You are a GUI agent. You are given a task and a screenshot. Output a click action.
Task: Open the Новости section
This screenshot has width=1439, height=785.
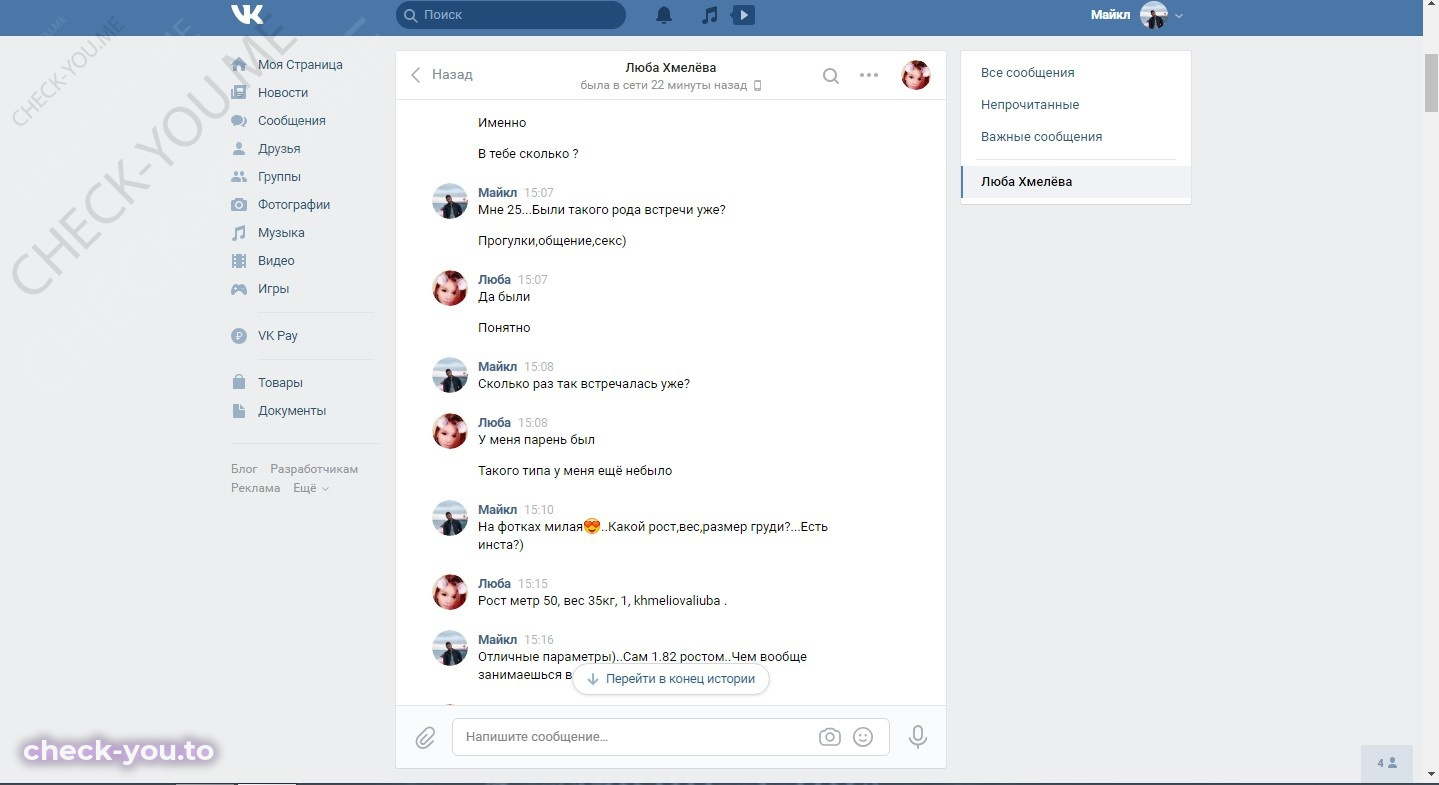[x=283, y=93]
